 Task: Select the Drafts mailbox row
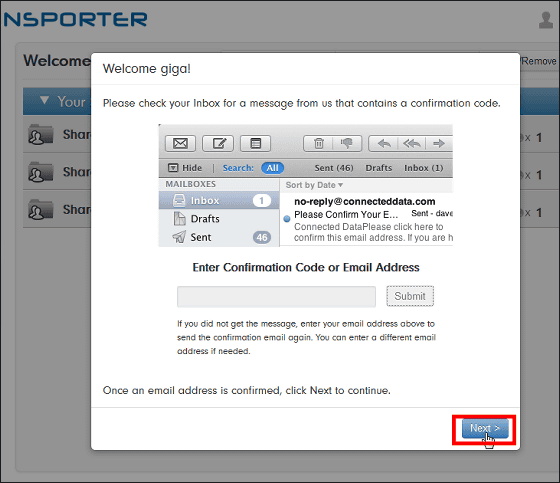coord(219,219)
